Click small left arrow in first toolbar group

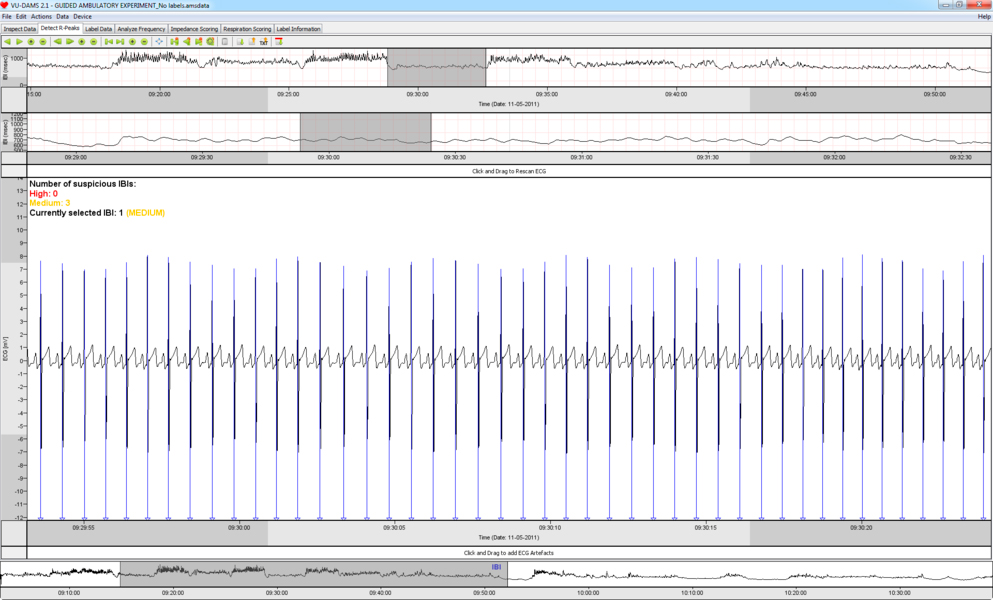click(8, 42)
